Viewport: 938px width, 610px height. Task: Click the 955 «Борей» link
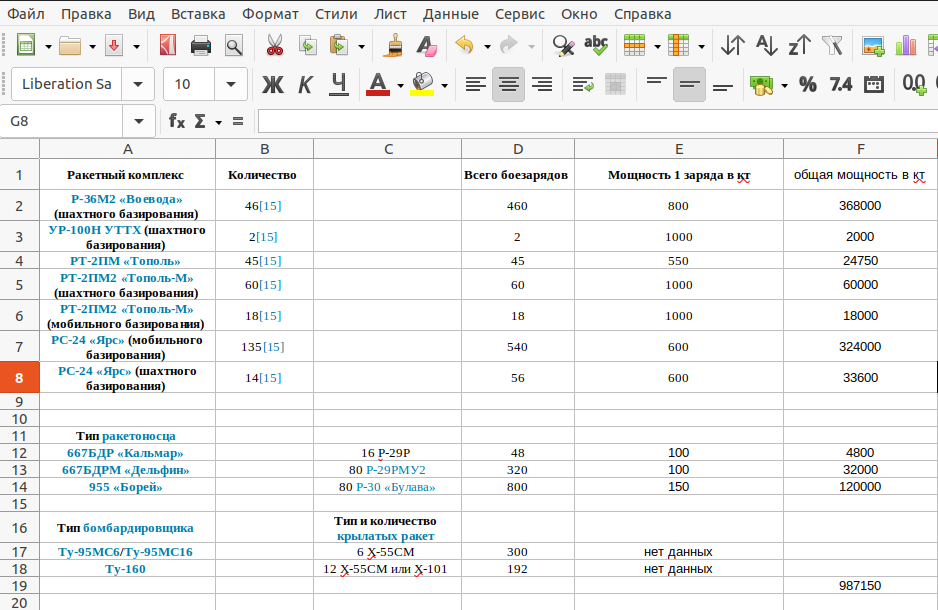(x=125, y=487)
